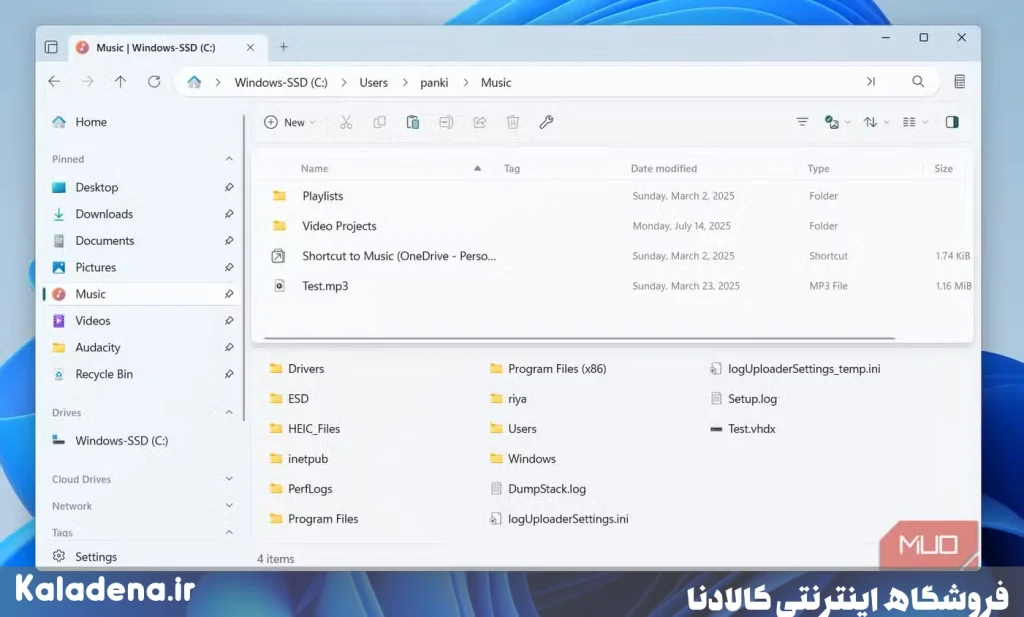1024x617 pixels.
Task: Open the sort order dropdown
Action: click(x=876, y=122)
